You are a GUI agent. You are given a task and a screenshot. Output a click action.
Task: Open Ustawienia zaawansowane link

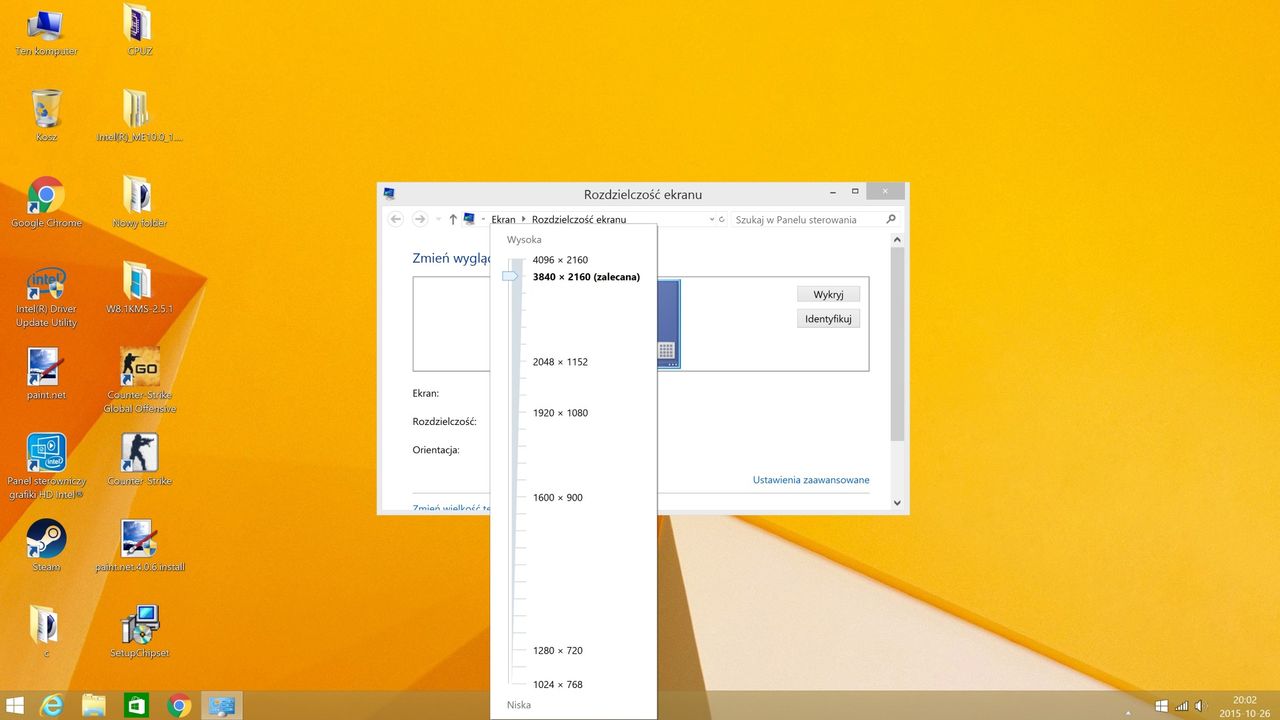tap(811, 480)
